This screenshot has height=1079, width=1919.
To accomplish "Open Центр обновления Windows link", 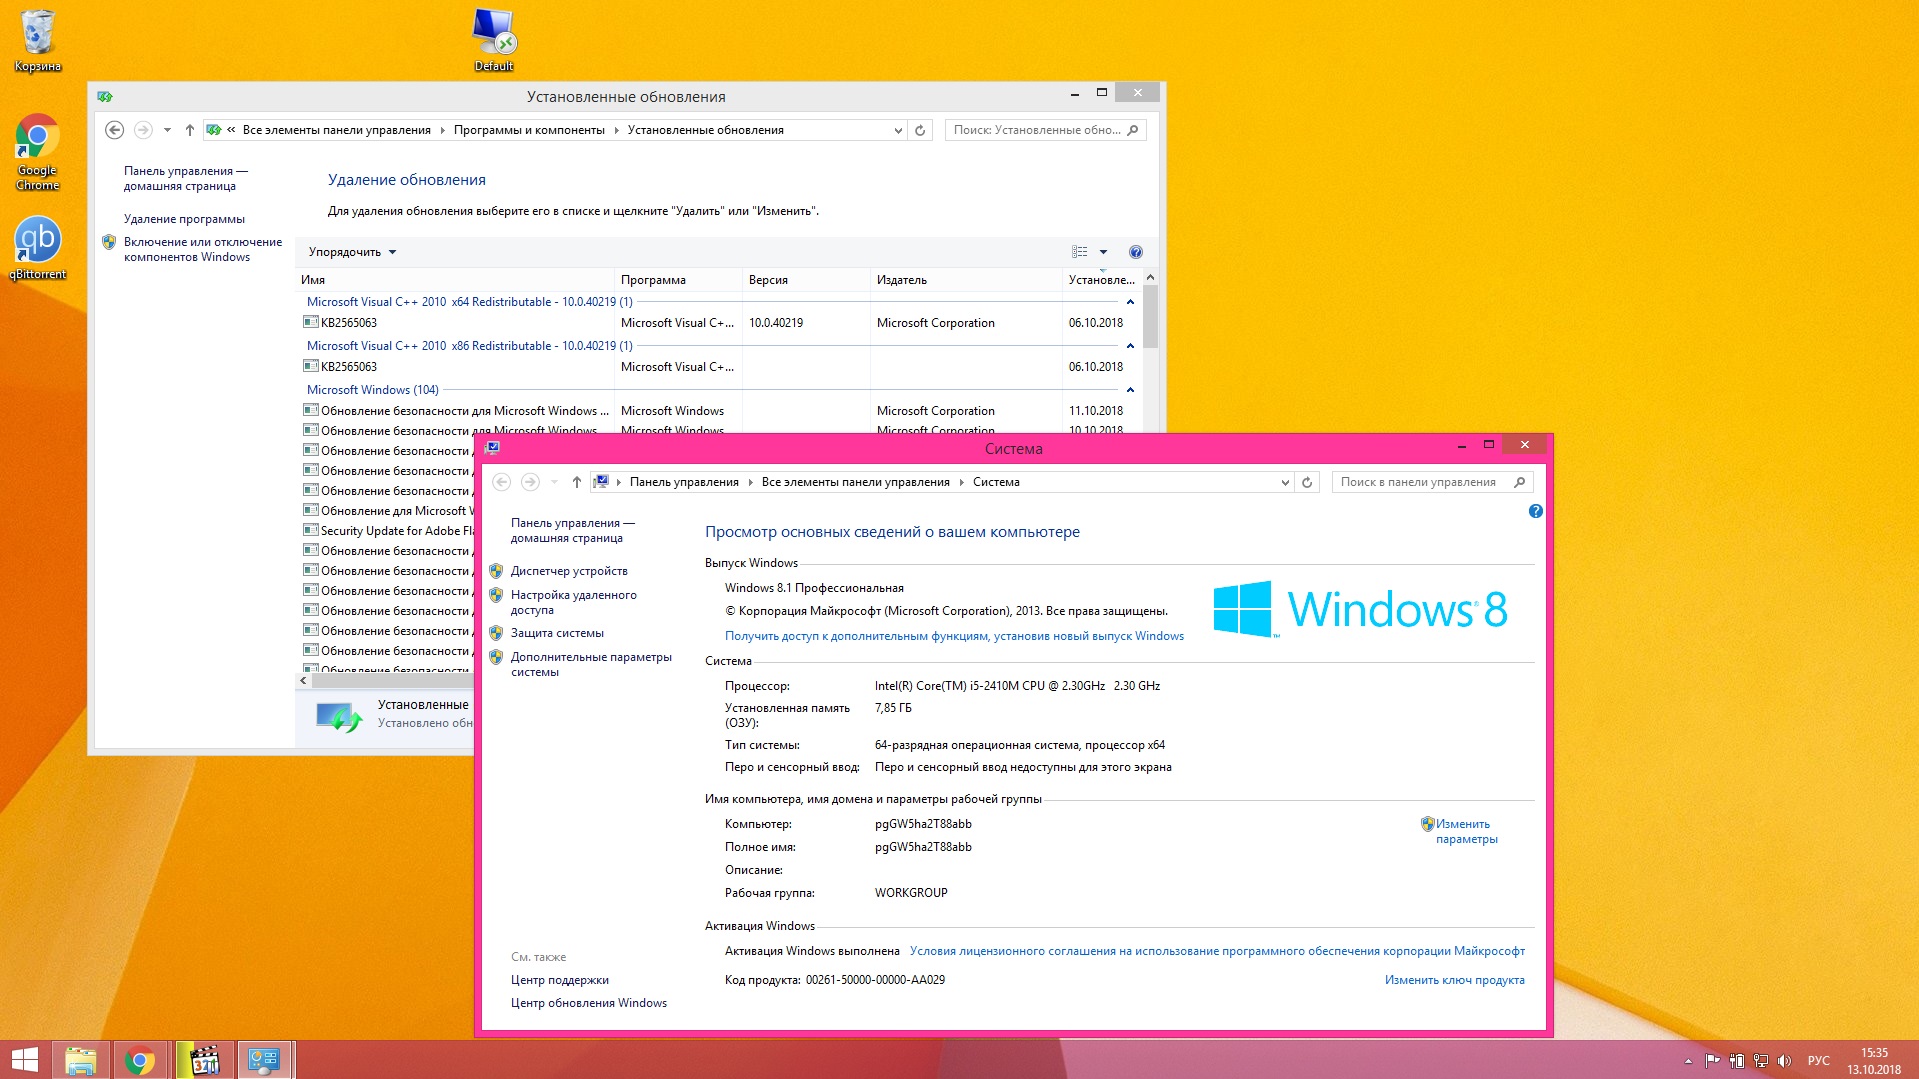I will [x=588, y=1003].
